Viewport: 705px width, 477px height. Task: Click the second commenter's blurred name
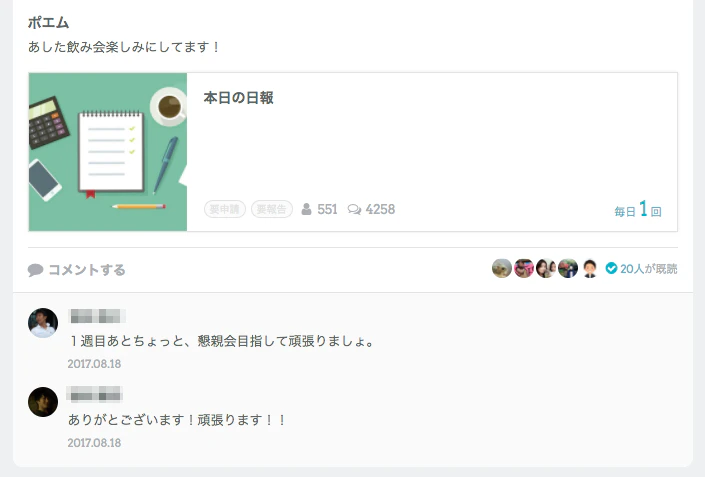95,394
